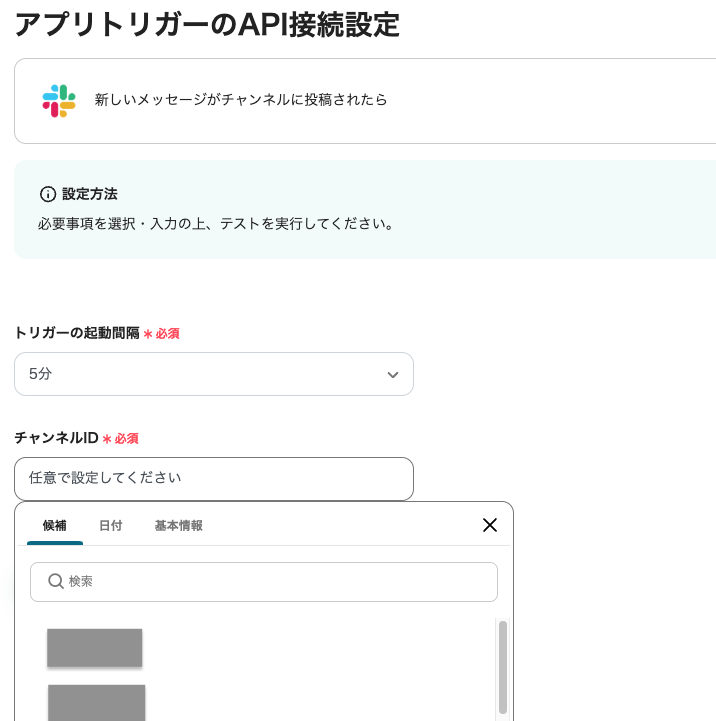Open the 日付 tab
This screenshot has height=721, width=716.
[x=110, y=525]
